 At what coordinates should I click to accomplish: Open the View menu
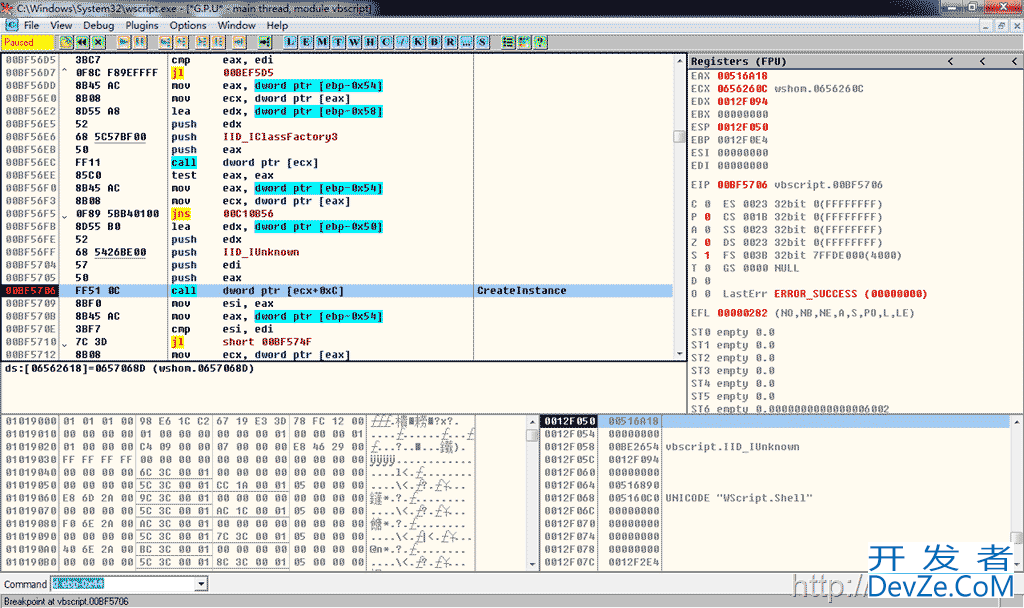[61, 25]
